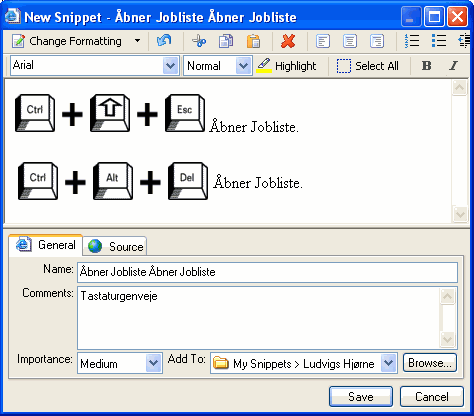Toggle the Highlight marker tool
The height and width of the screenshot is (416, 474).
point(286,66)
